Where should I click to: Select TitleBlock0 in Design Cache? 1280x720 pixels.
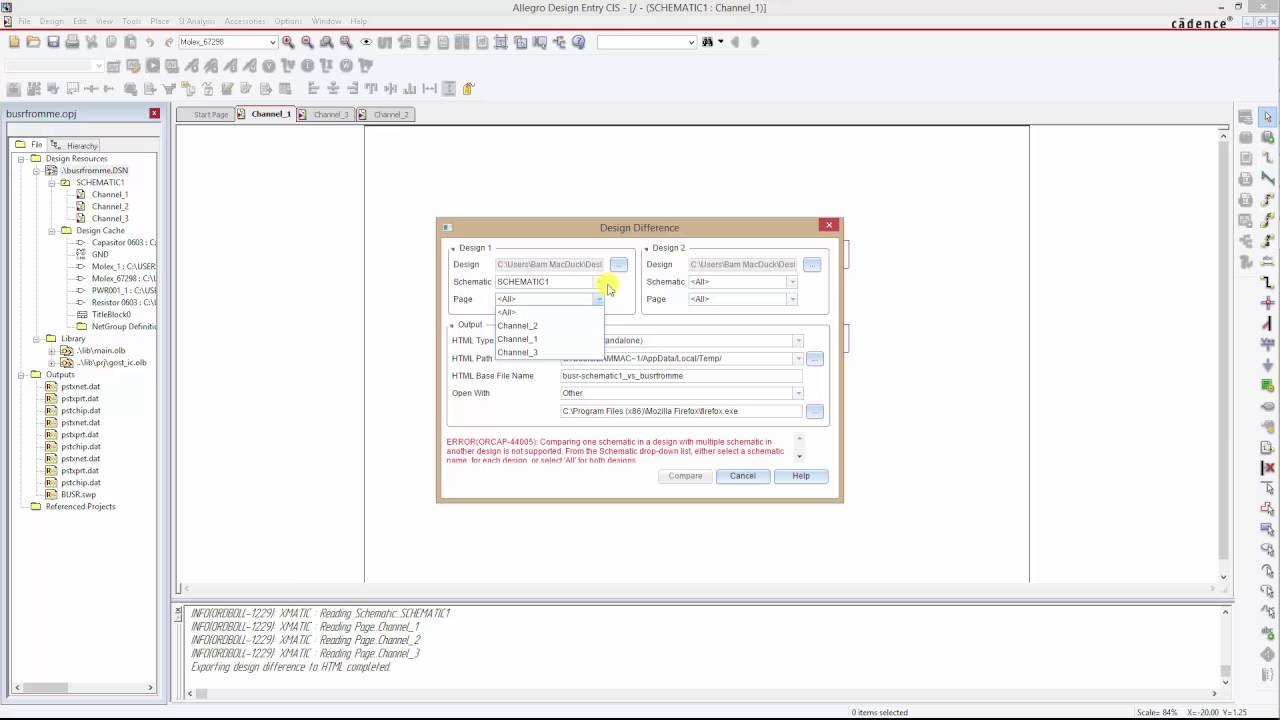click(x=111, y=314)
